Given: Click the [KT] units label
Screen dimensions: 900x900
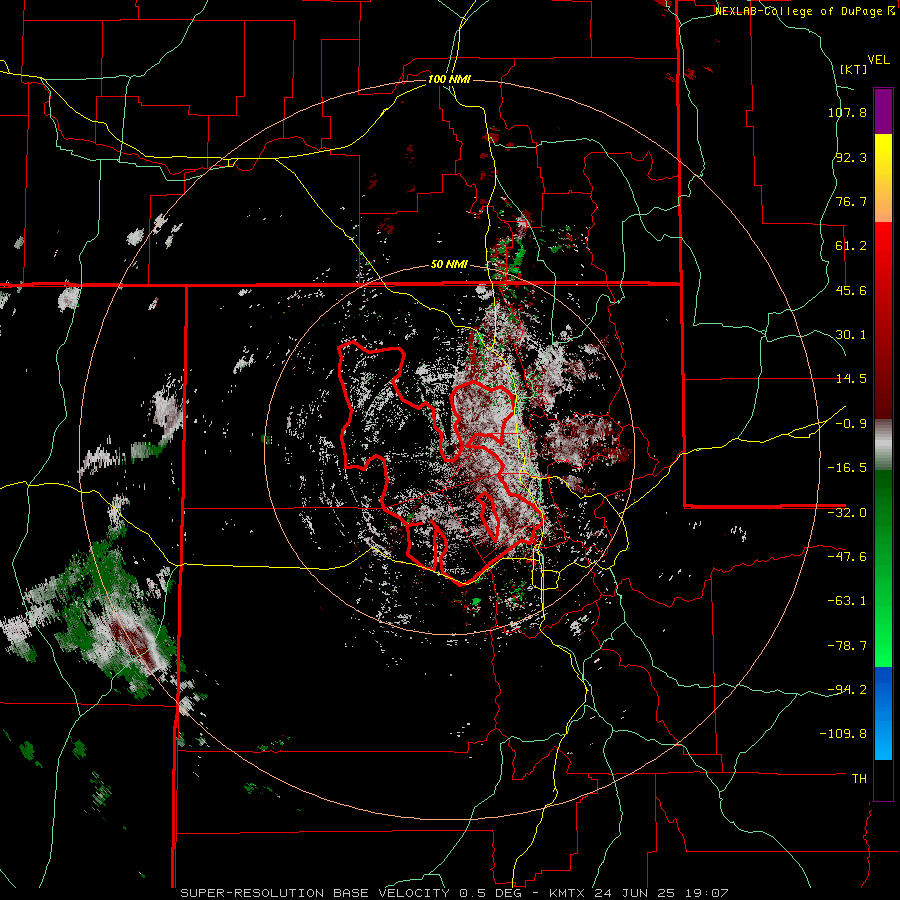Looking at the screenshot, I should pos(854,69).
